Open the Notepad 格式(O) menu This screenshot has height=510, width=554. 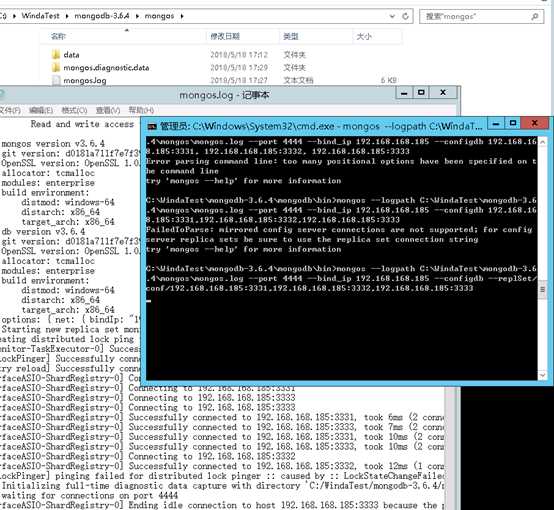(74, 110)
